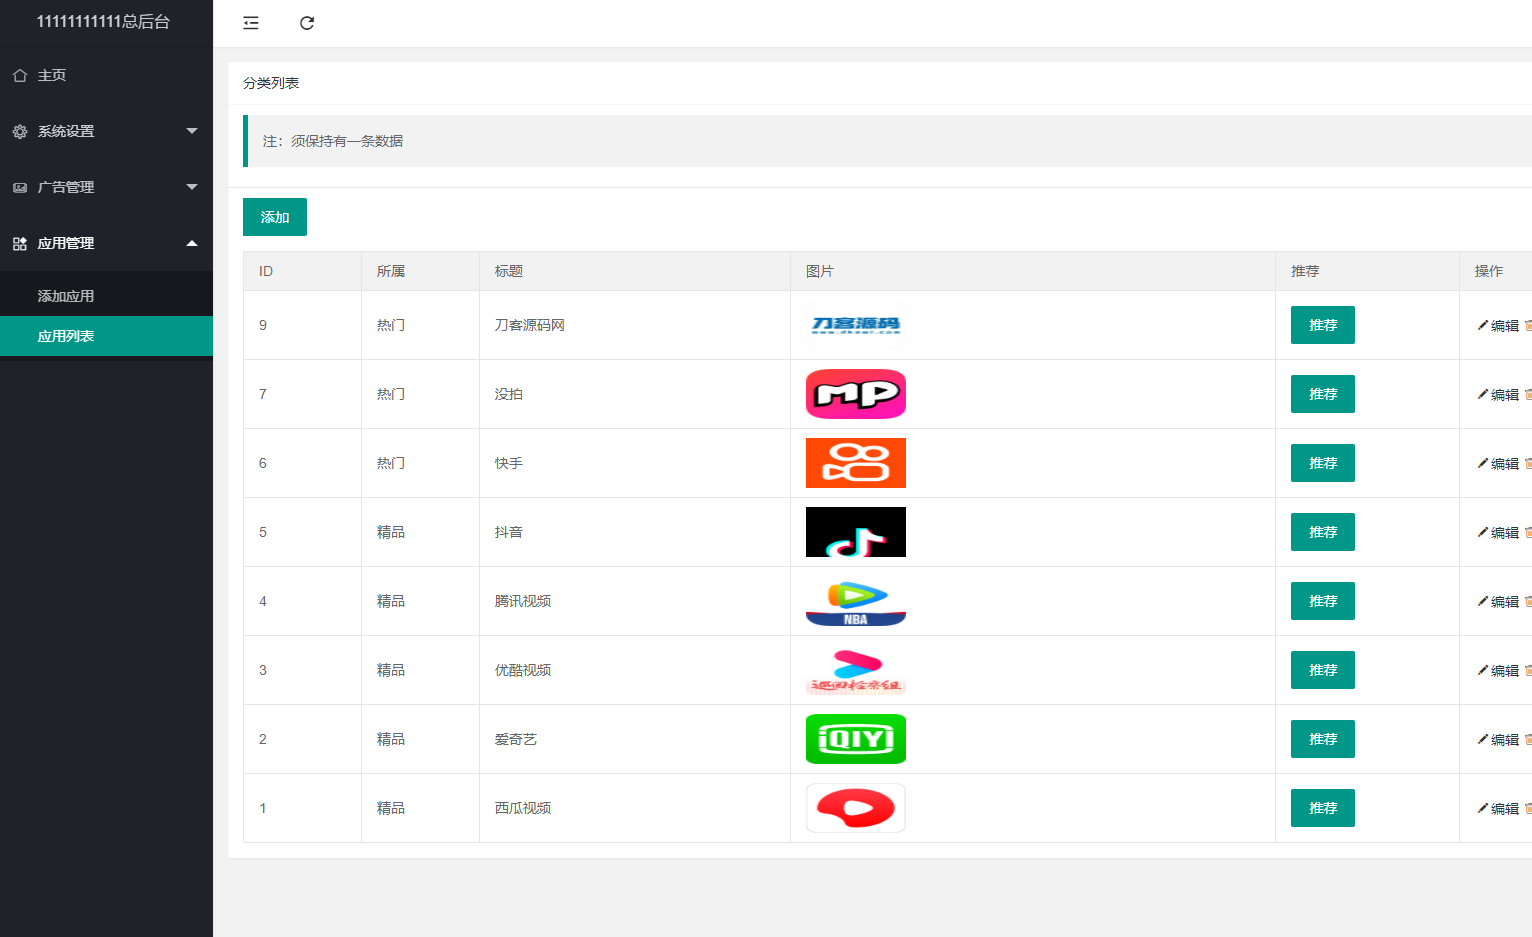Click the 腾讯视频 NBA logo thumbnail

[x=856, y=601]
